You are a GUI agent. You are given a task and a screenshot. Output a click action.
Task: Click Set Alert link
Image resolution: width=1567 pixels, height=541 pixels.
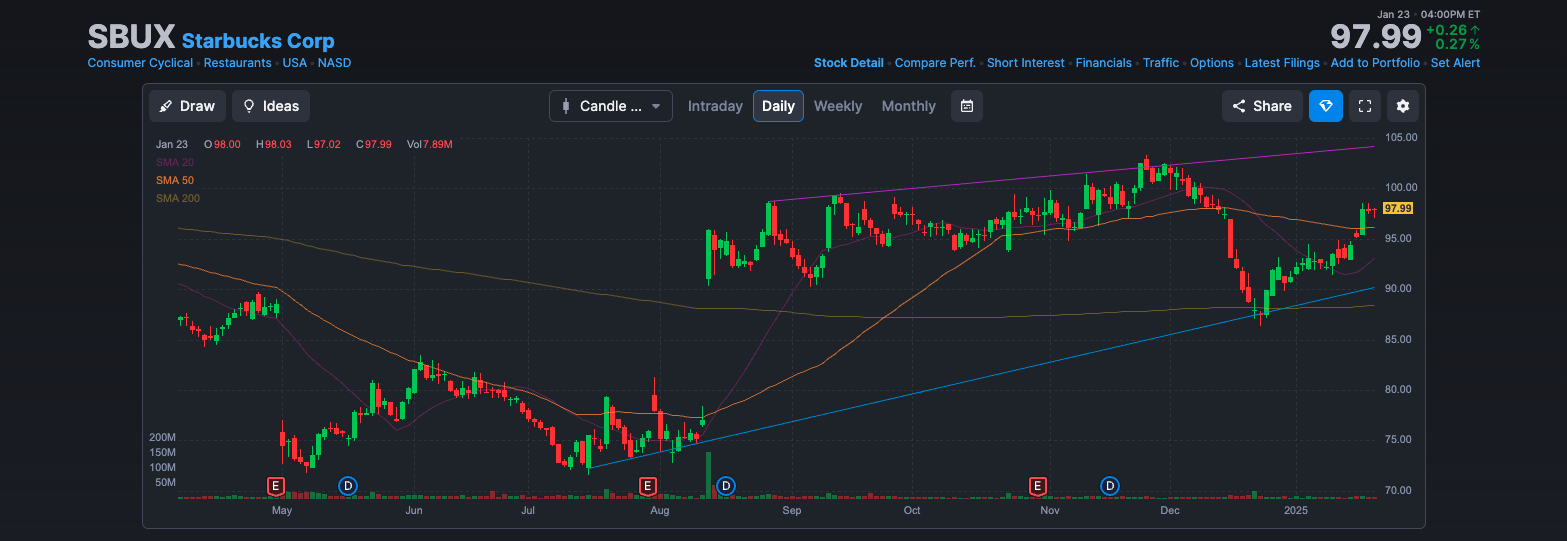tap(1455, 63)
